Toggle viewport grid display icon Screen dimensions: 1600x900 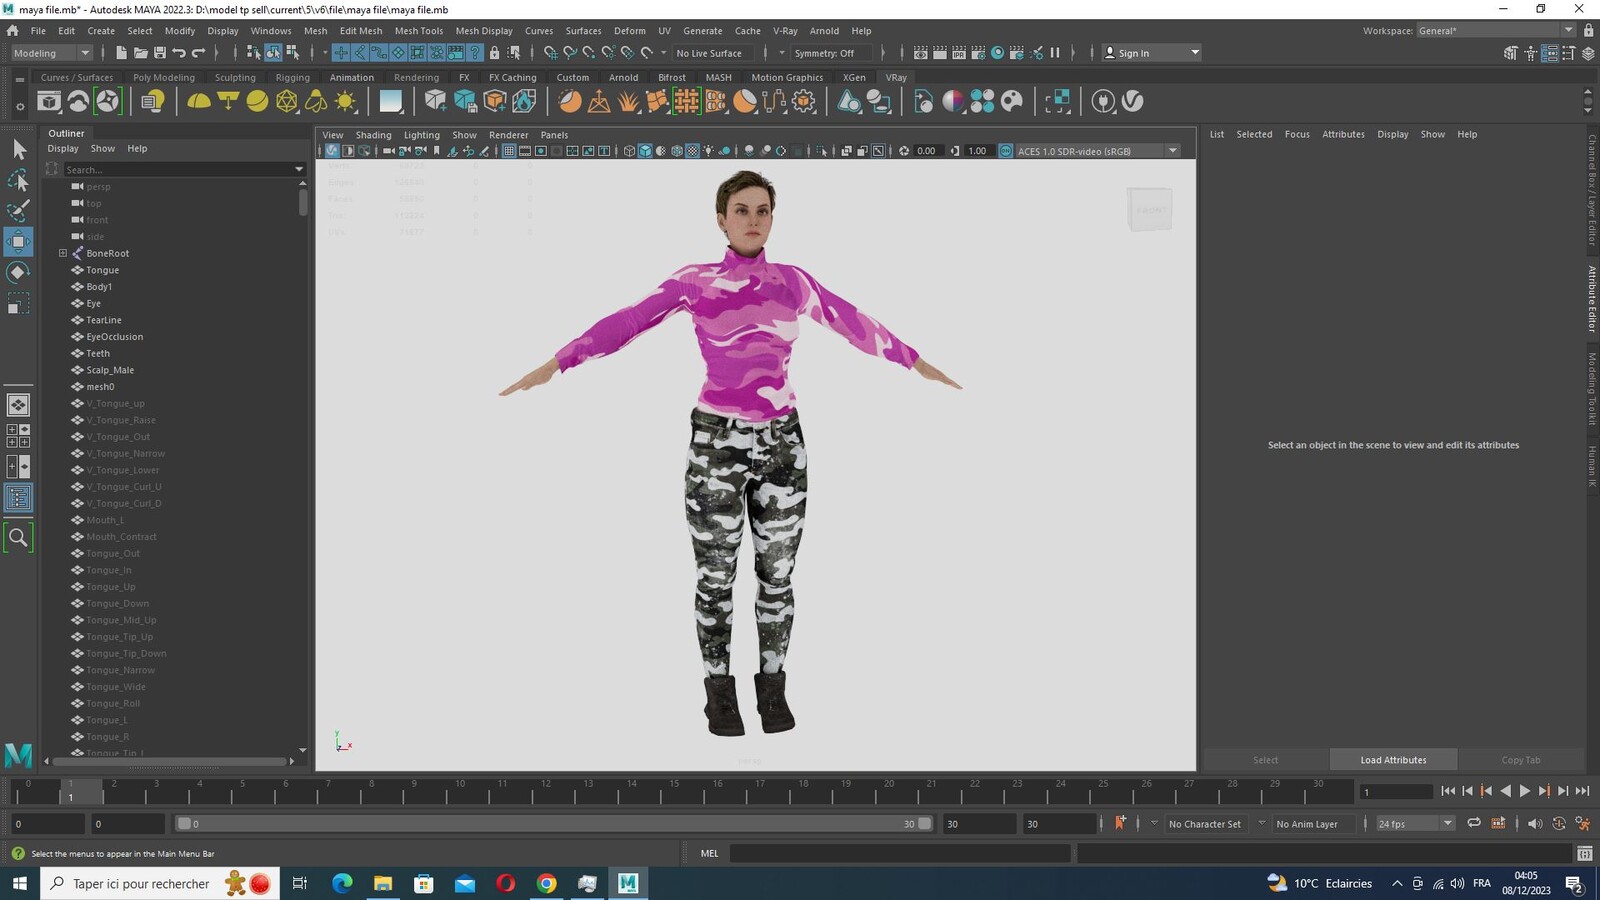point(509,151)
